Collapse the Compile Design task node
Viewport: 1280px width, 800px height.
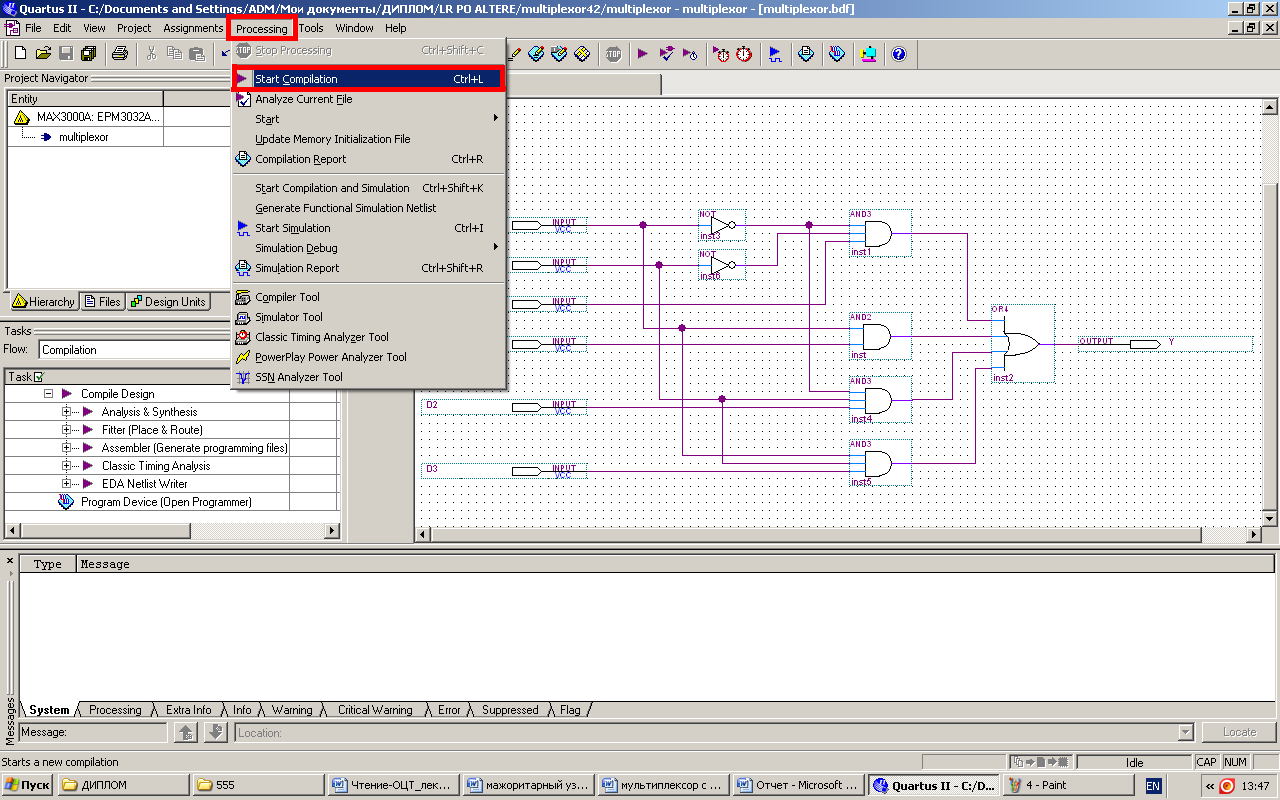pyautogui.click(x=47, y=394)
